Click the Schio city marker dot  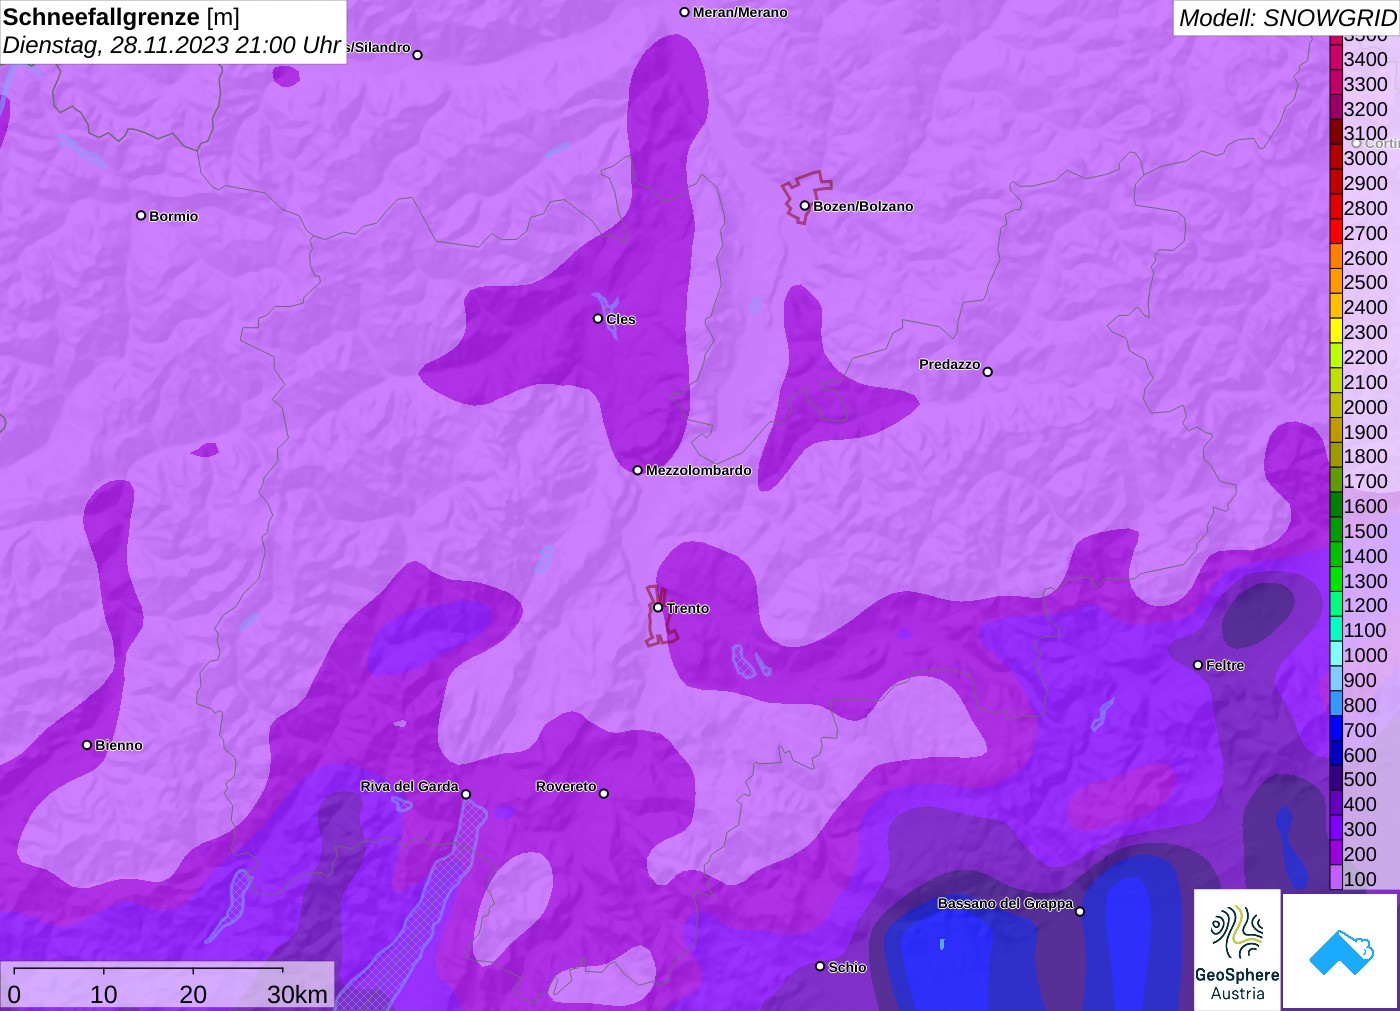pyautogui.click(x=820, y=966)
